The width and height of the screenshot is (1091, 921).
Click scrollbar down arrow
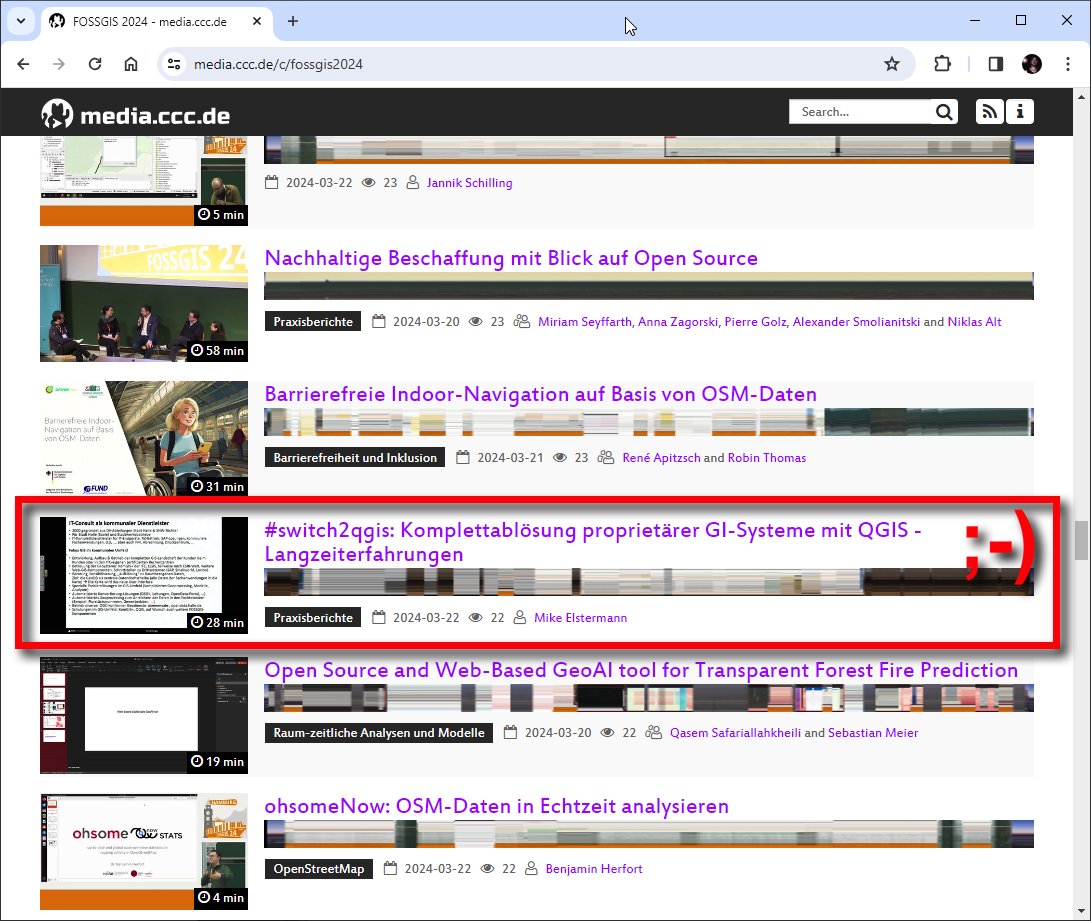tap(1081, 911)
